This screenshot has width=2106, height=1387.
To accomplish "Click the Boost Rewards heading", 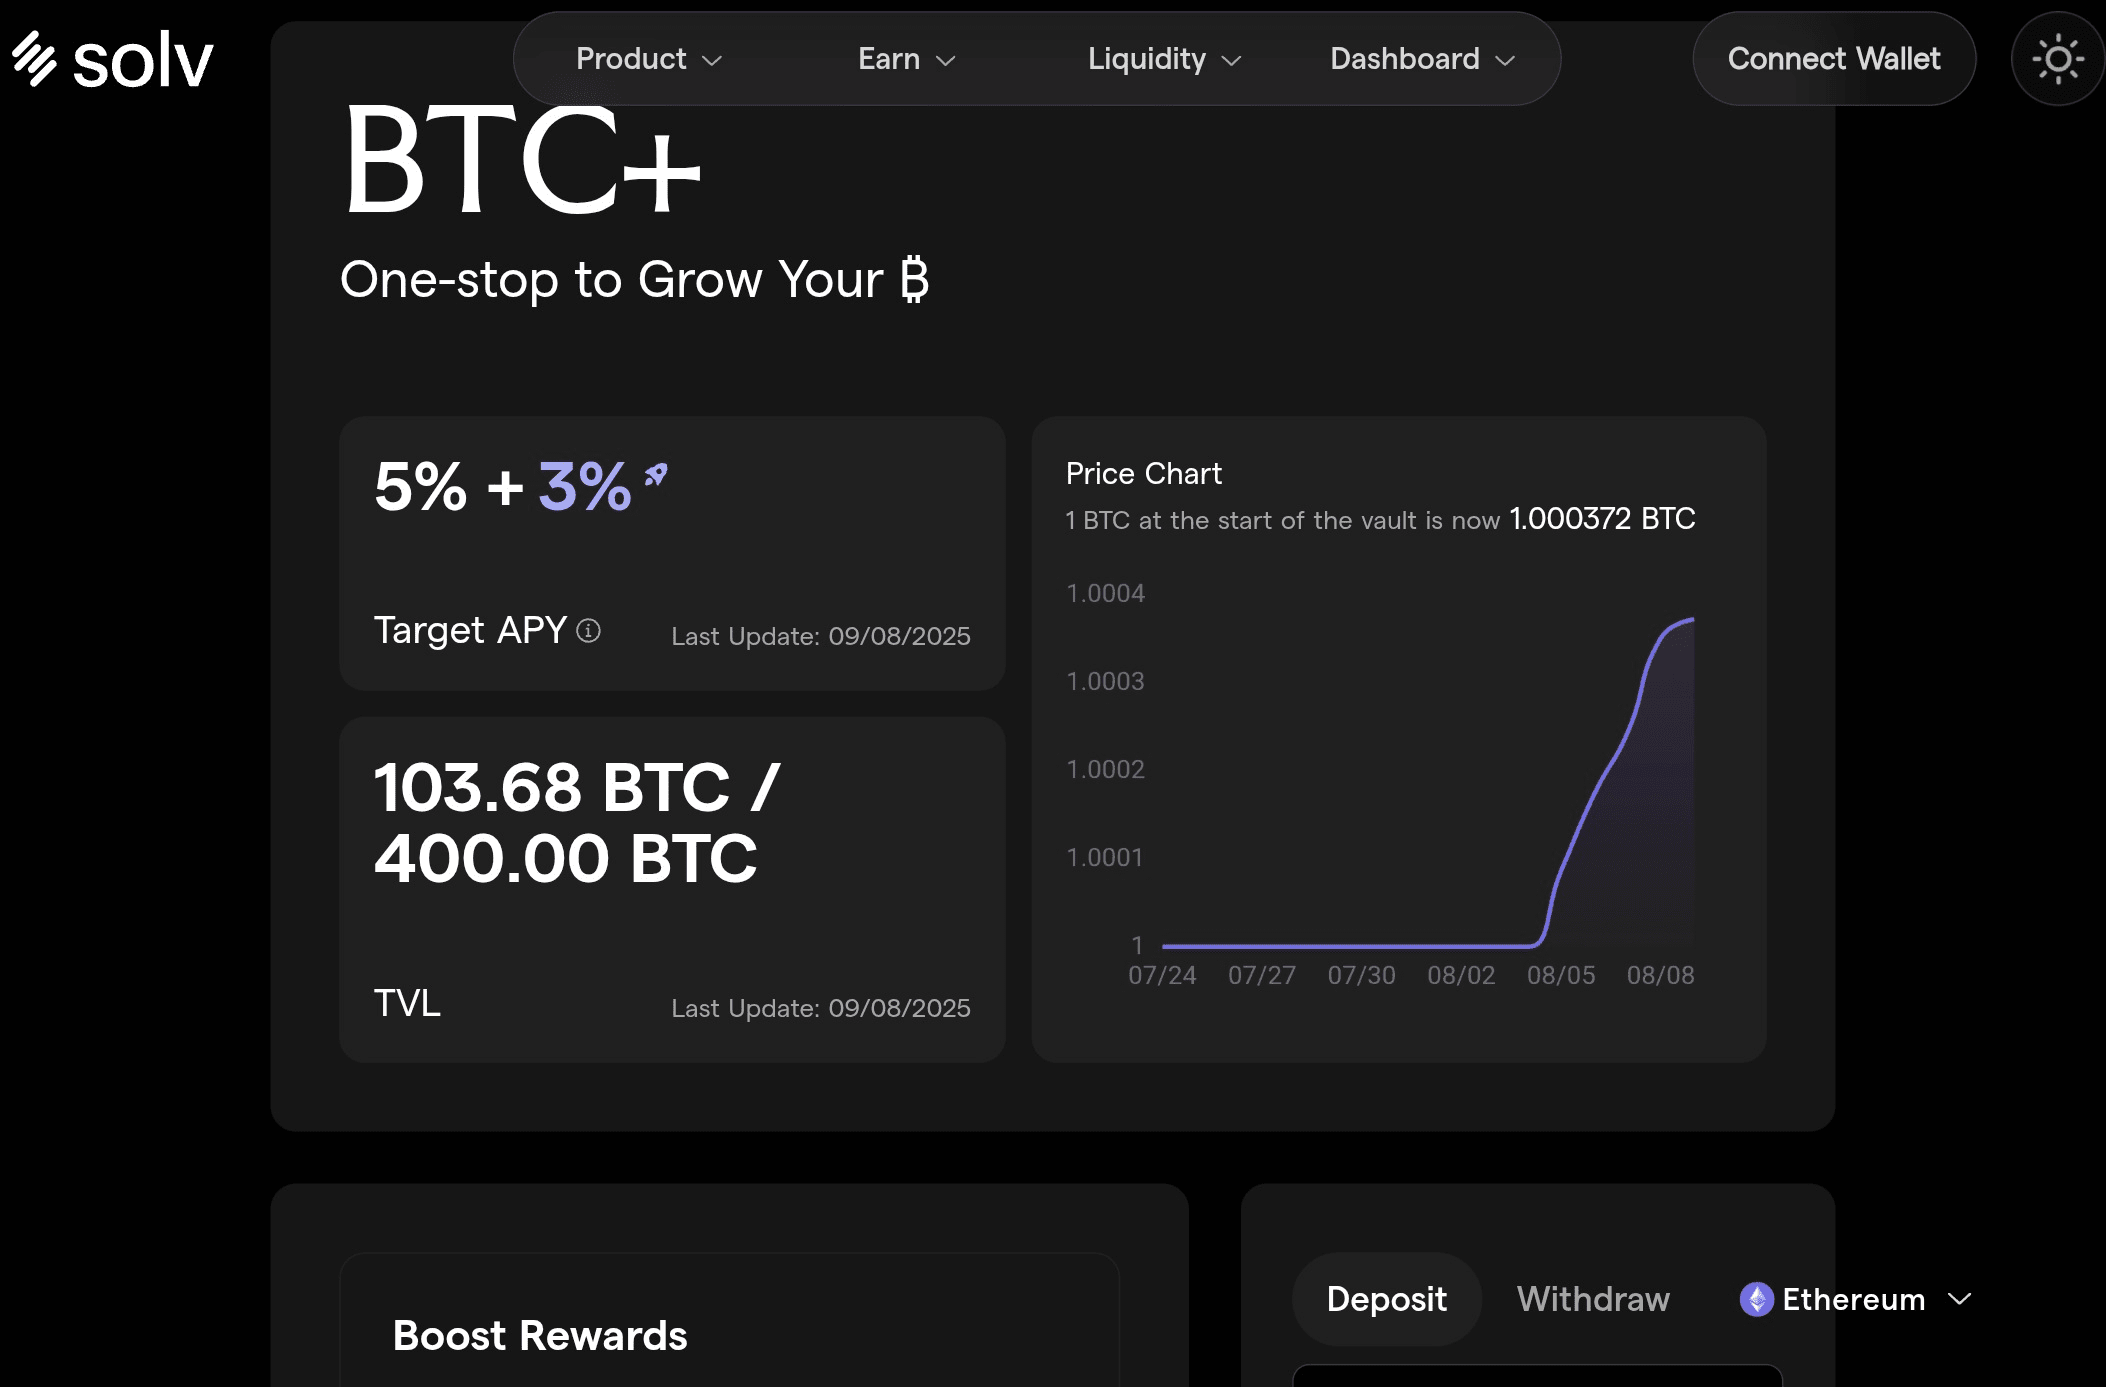I will (x=540, y=1336).
